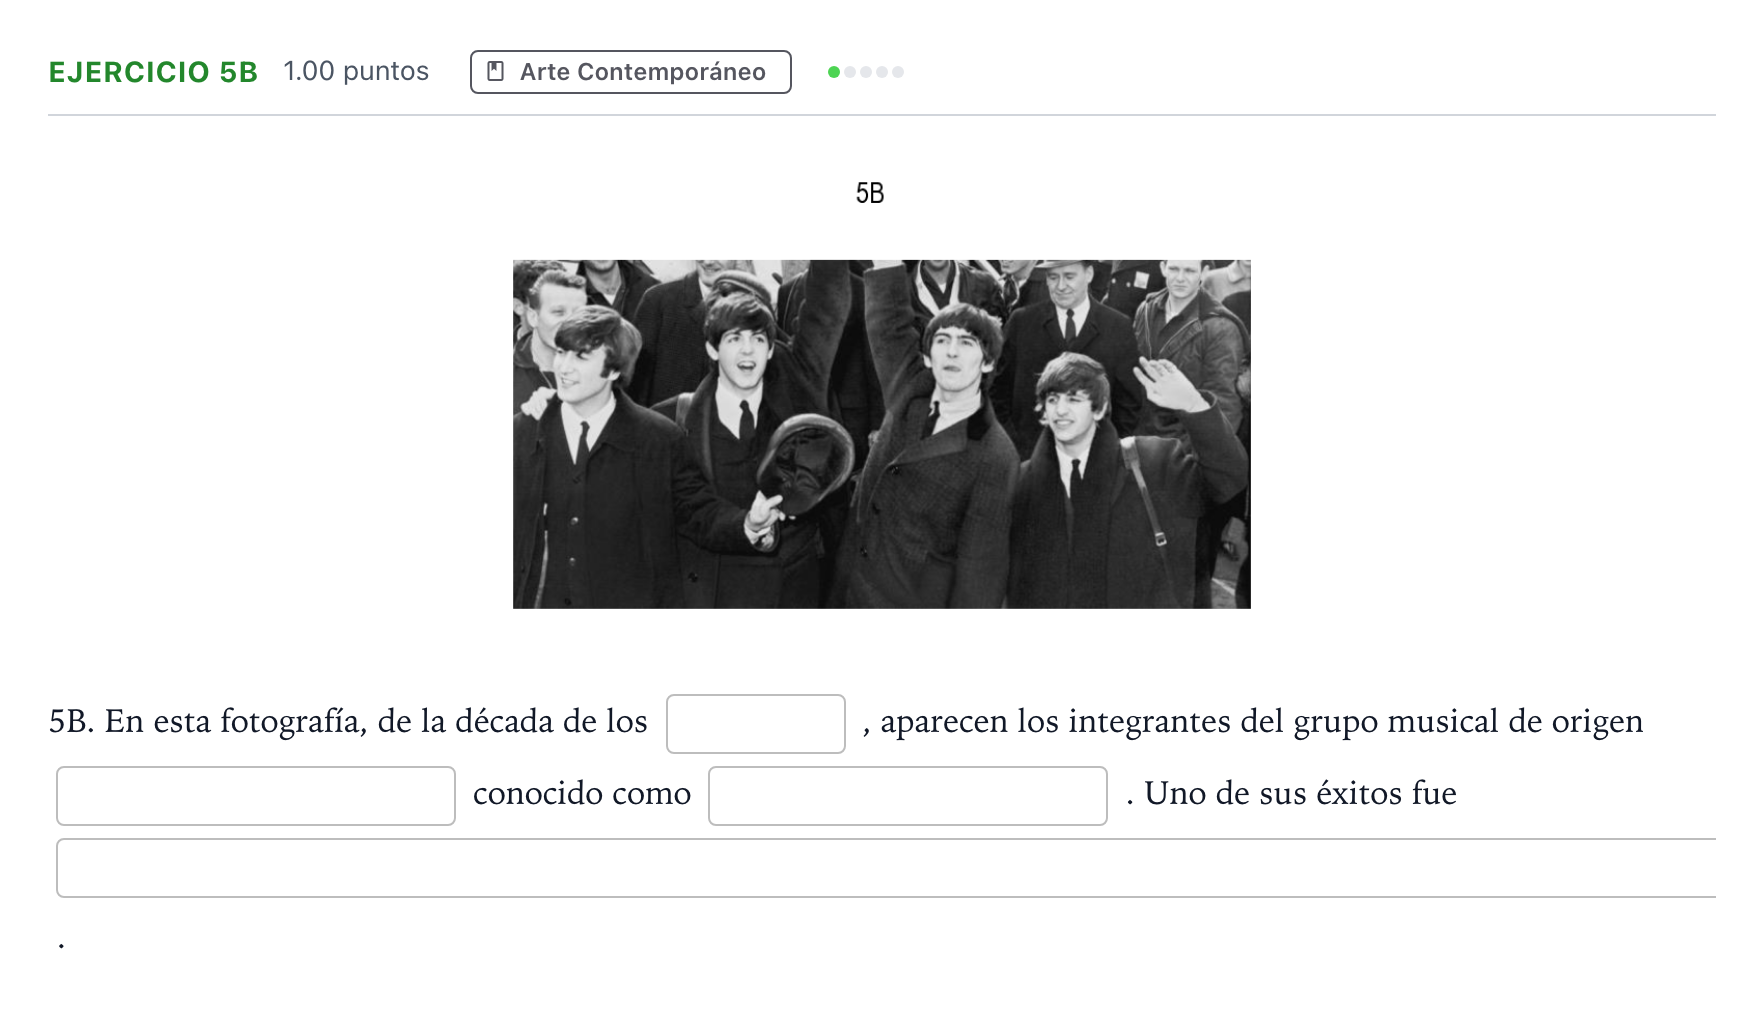Click the text 'conocido como'
Screen dimensions: 1764x1022
pos(582,793)
